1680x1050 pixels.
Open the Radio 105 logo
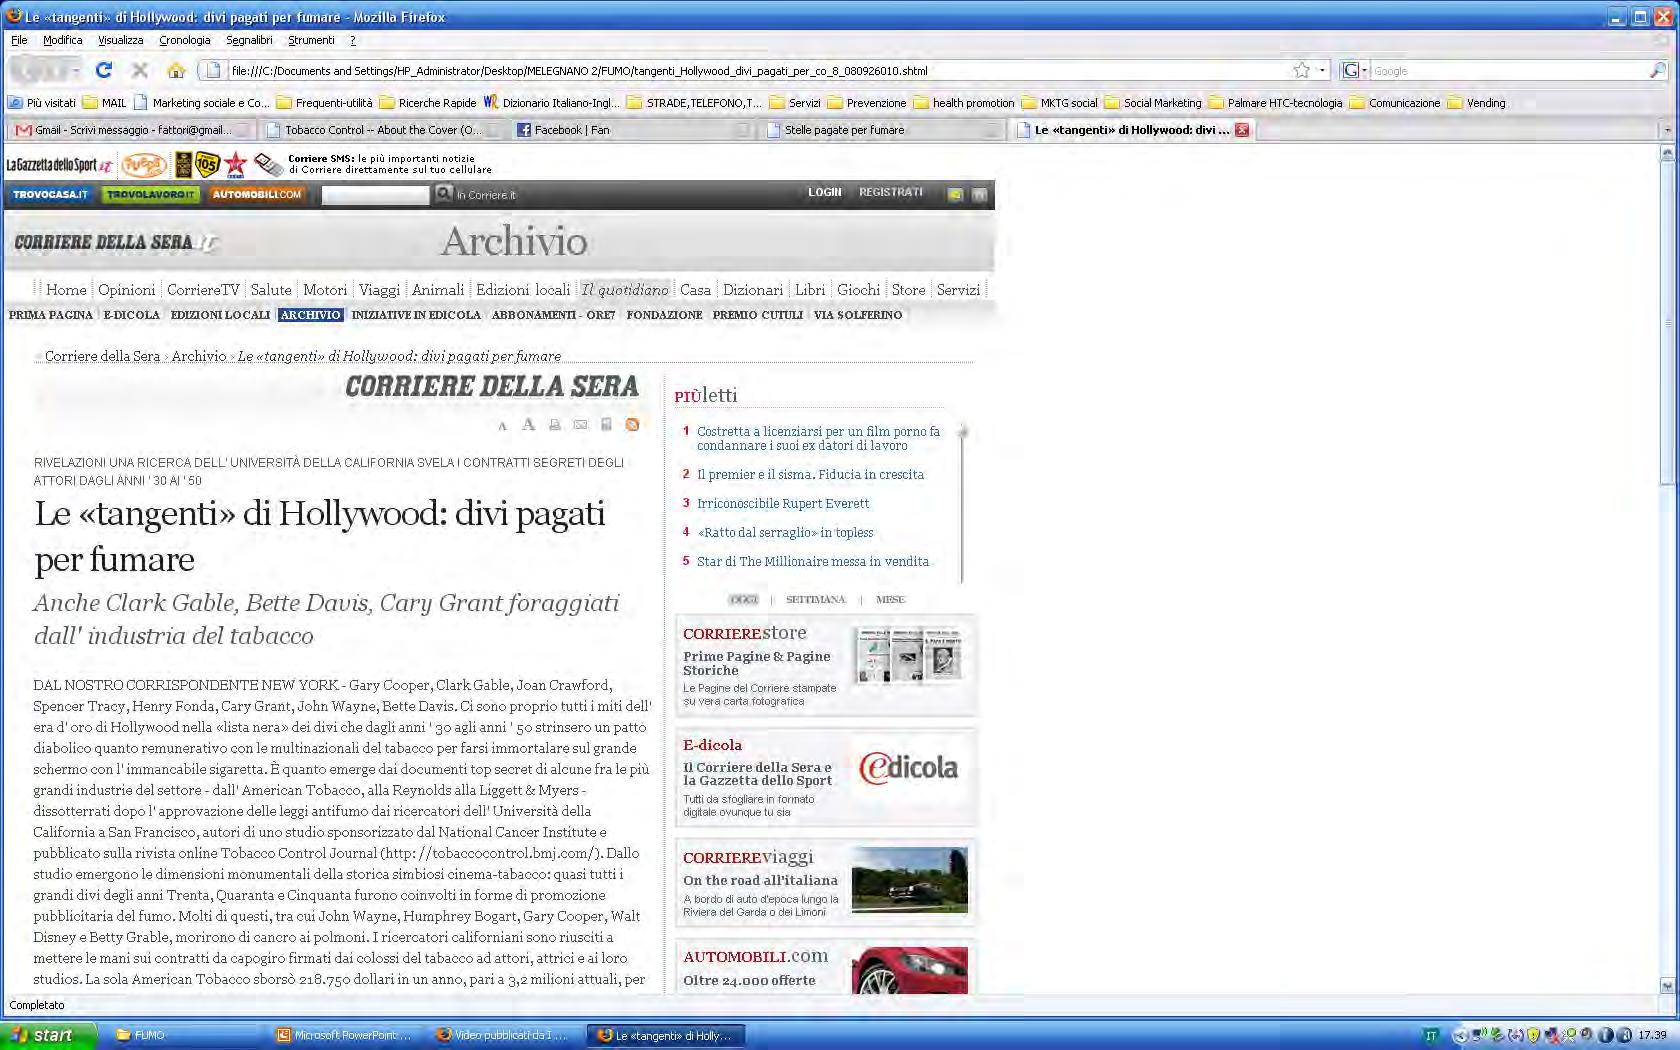tap(207, 164)
